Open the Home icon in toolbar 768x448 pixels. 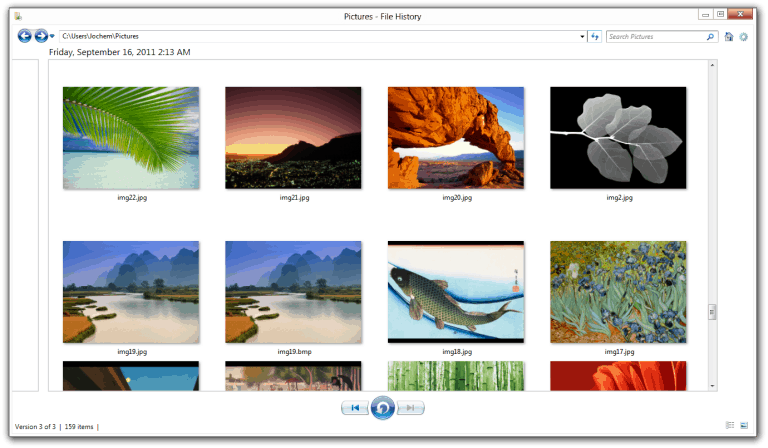[729, 36]
